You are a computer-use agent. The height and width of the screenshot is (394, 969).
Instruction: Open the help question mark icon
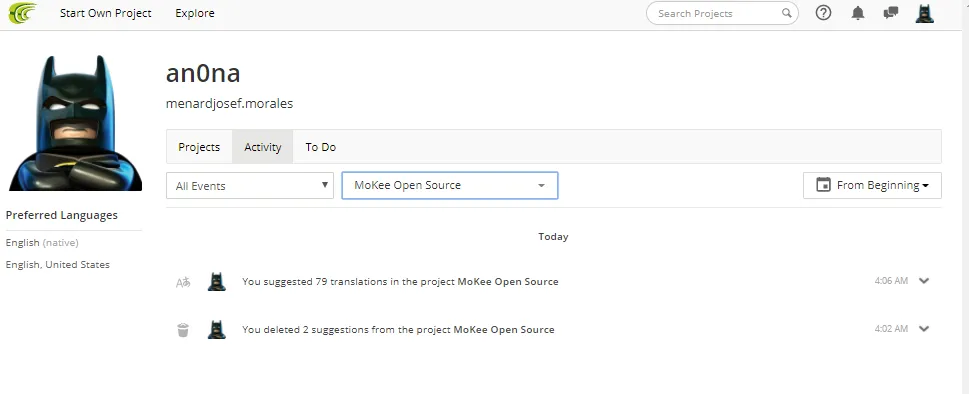click(823, 13)
